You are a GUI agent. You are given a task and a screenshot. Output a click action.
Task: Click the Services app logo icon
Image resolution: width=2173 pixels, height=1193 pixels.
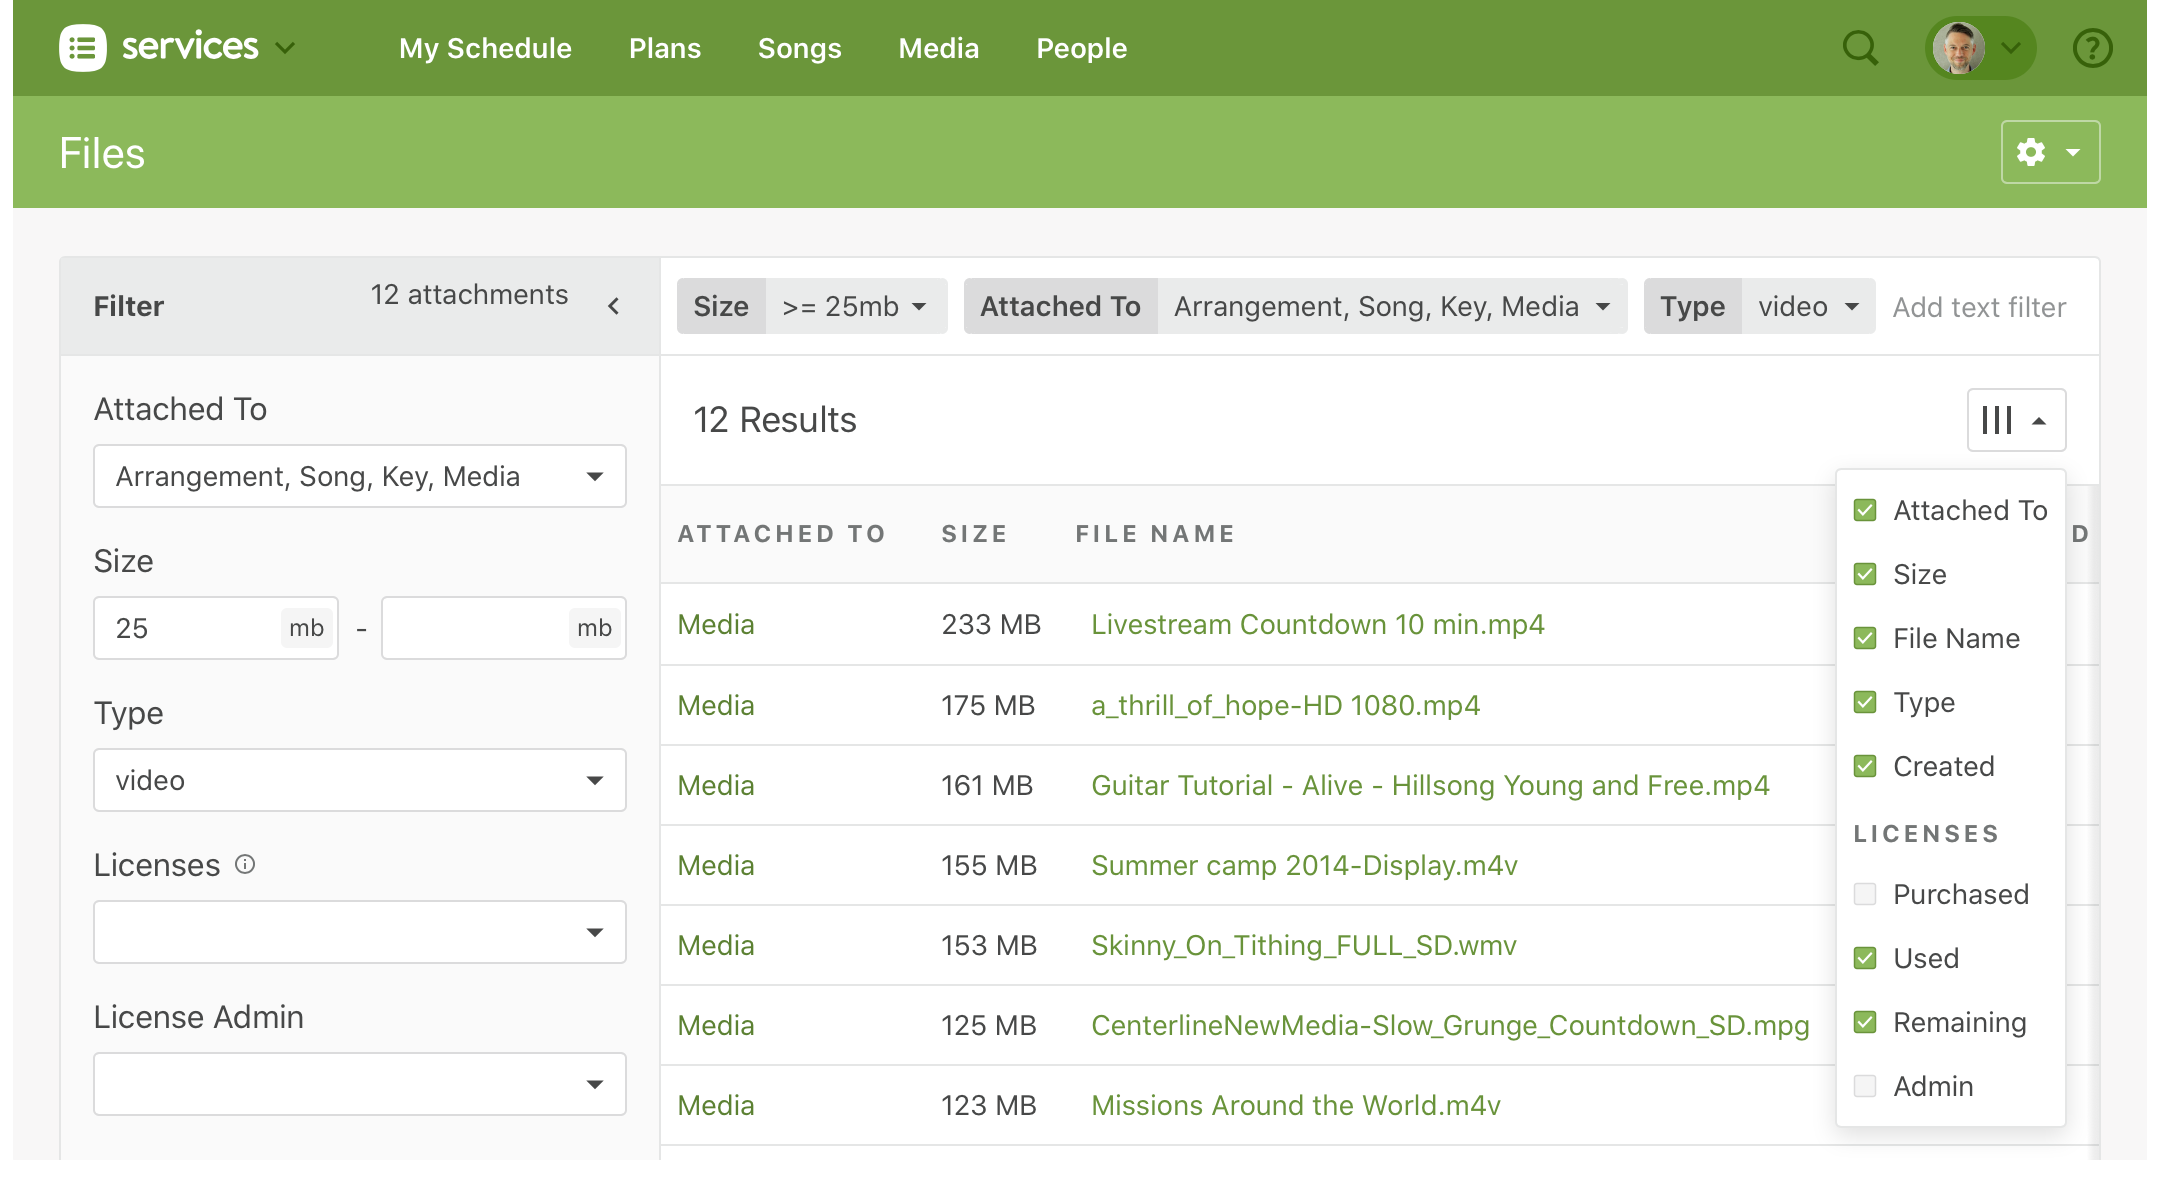coord(82,48)
